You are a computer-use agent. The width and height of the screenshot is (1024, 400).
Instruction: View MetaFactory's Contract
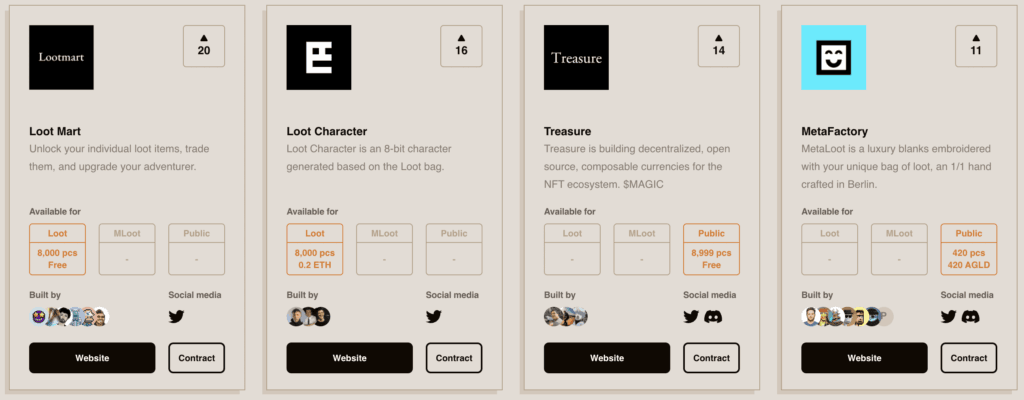point(968,358)
